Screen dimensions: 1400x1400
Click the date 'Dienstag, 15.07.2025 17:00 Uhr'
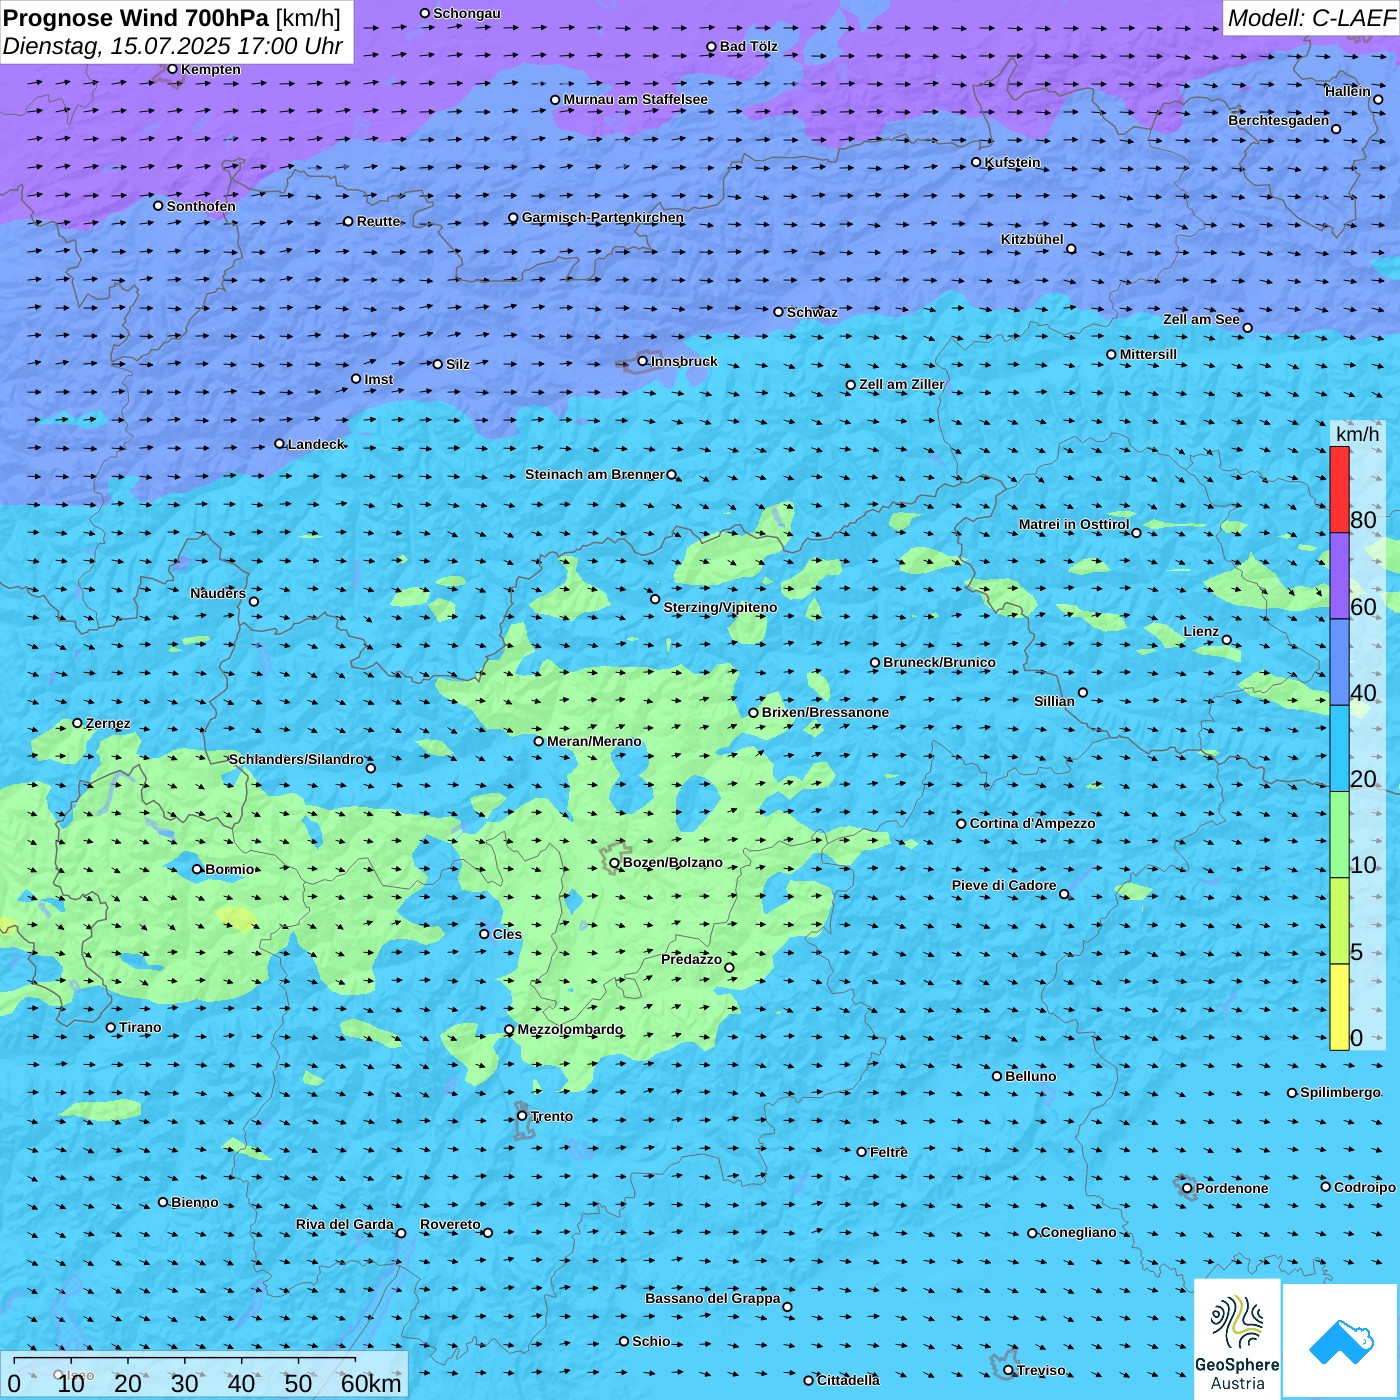(173, 46)
